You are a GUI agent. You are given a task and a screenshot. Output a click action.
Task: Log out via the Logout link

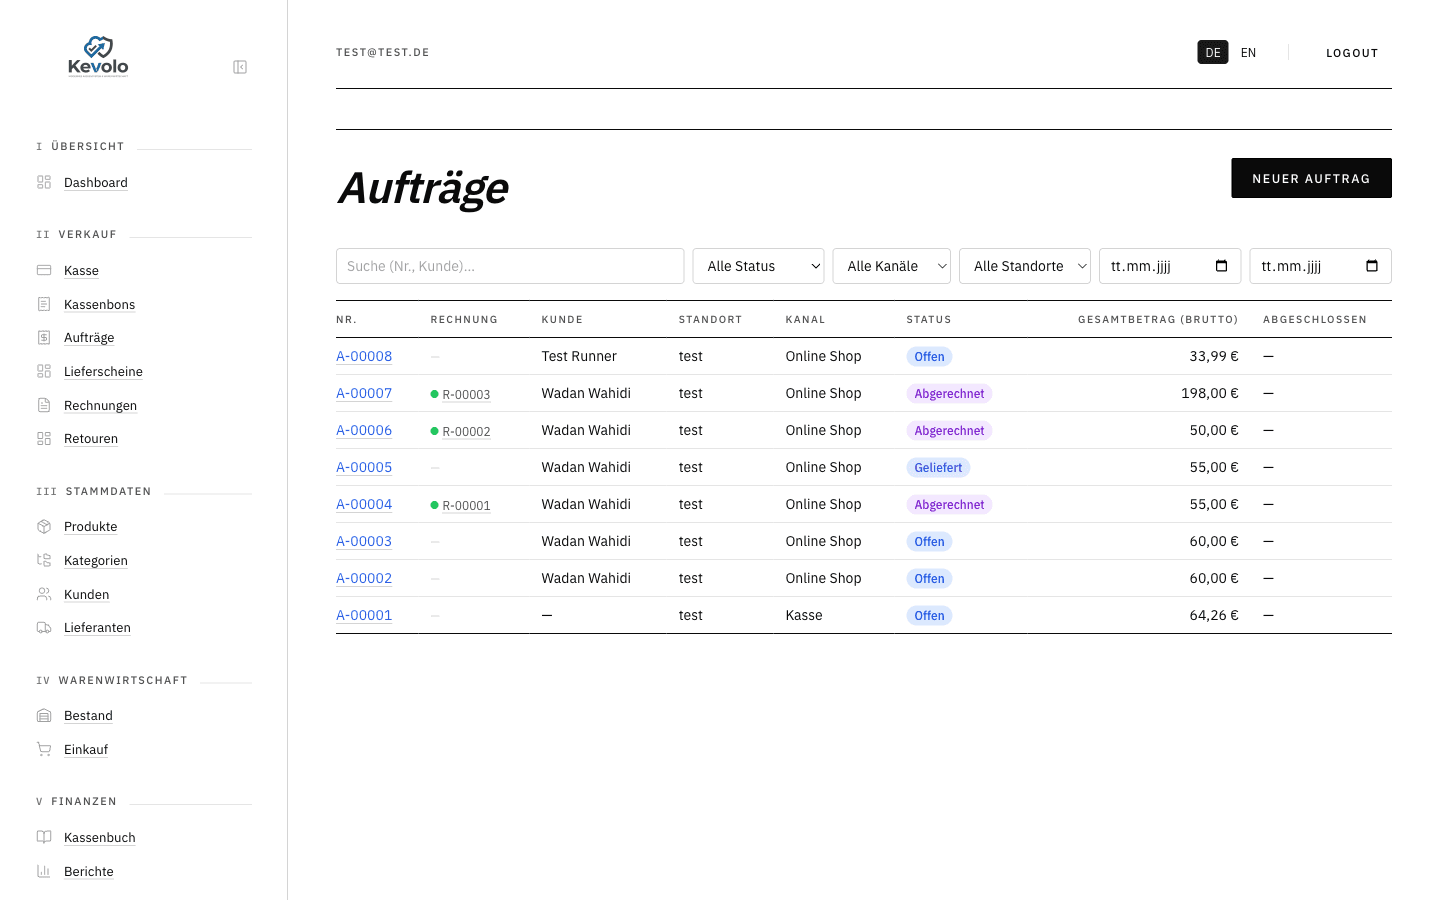coord(1352,53)
